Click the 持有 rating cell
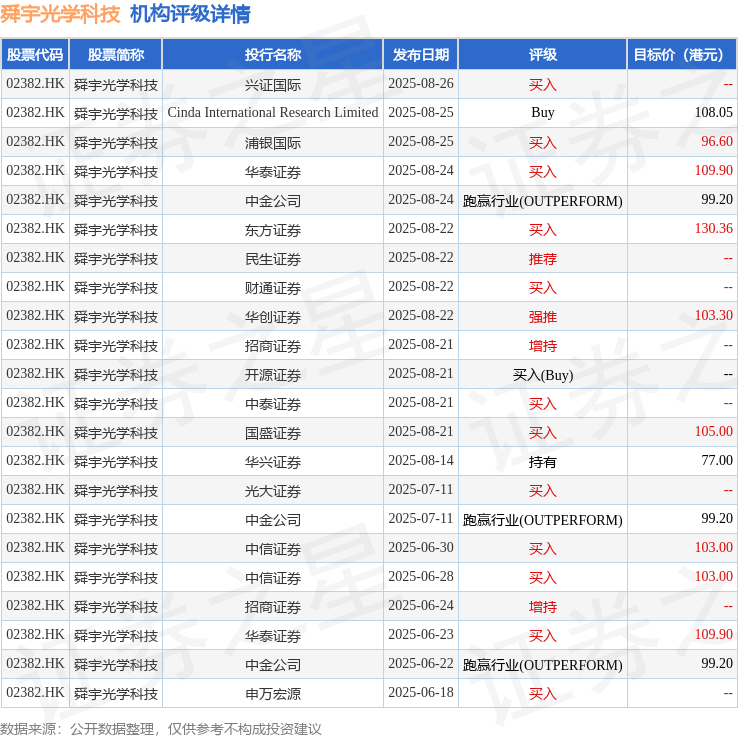The width and height of the screenshot is (738, 738). click(543, 462)
